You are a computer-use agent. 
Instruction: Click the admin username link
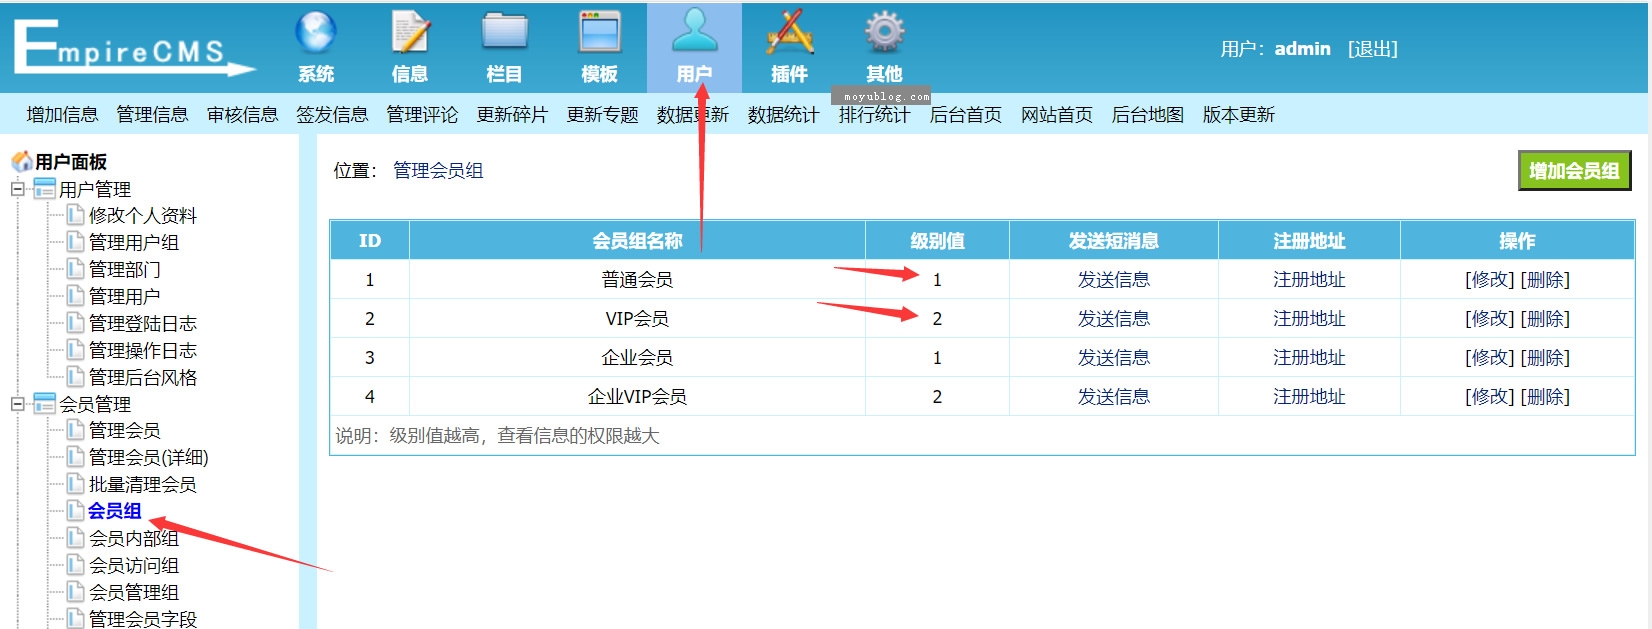pyautogui.click(x=1302, y=49)
